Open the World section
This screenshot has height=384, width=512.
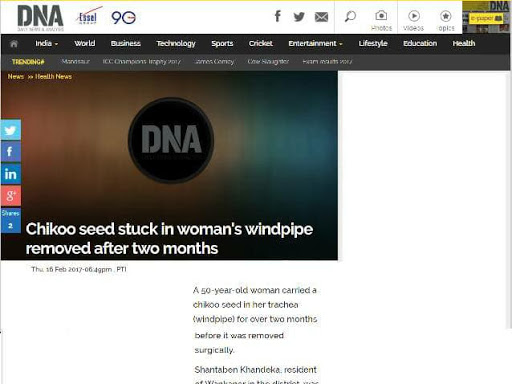85,44
